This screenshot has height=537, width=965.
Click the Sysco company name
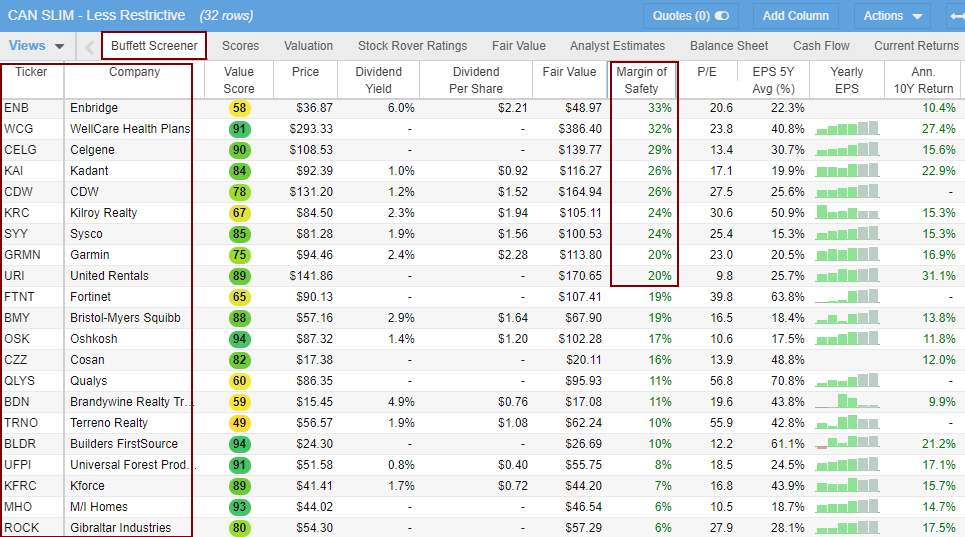coord(86,234)
